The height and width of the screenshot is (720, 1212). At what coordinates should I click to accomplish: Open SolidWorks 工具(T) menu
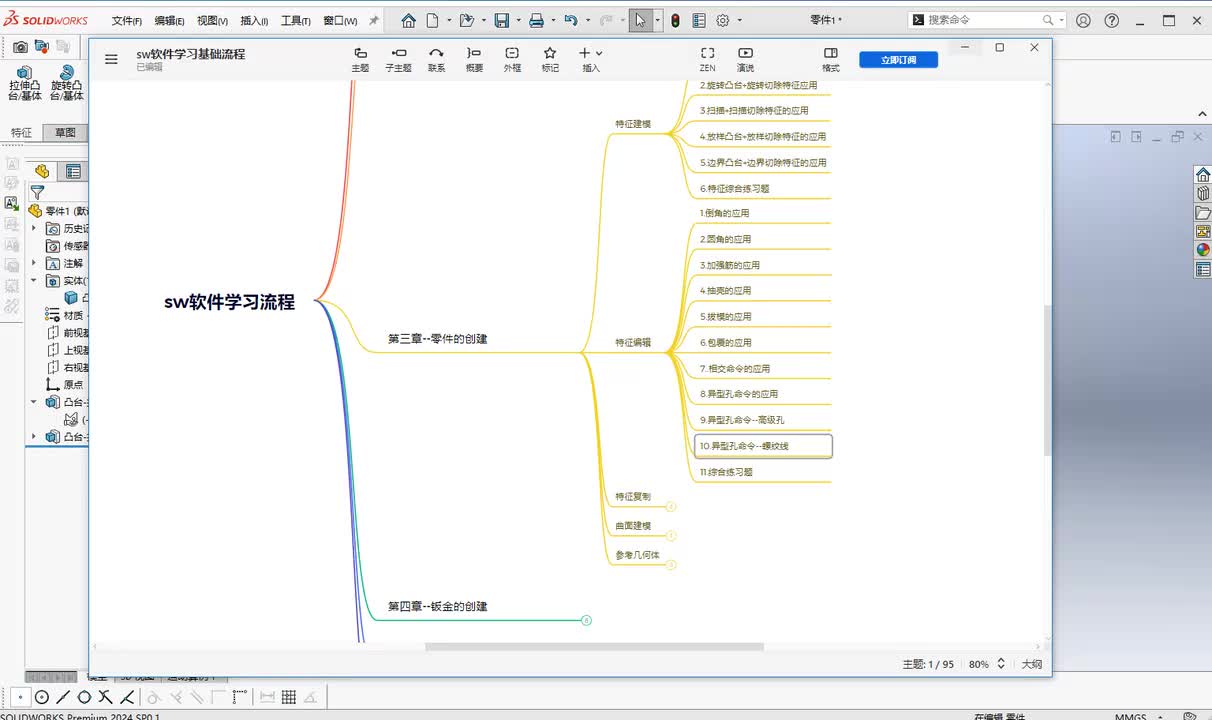[295, 20]
